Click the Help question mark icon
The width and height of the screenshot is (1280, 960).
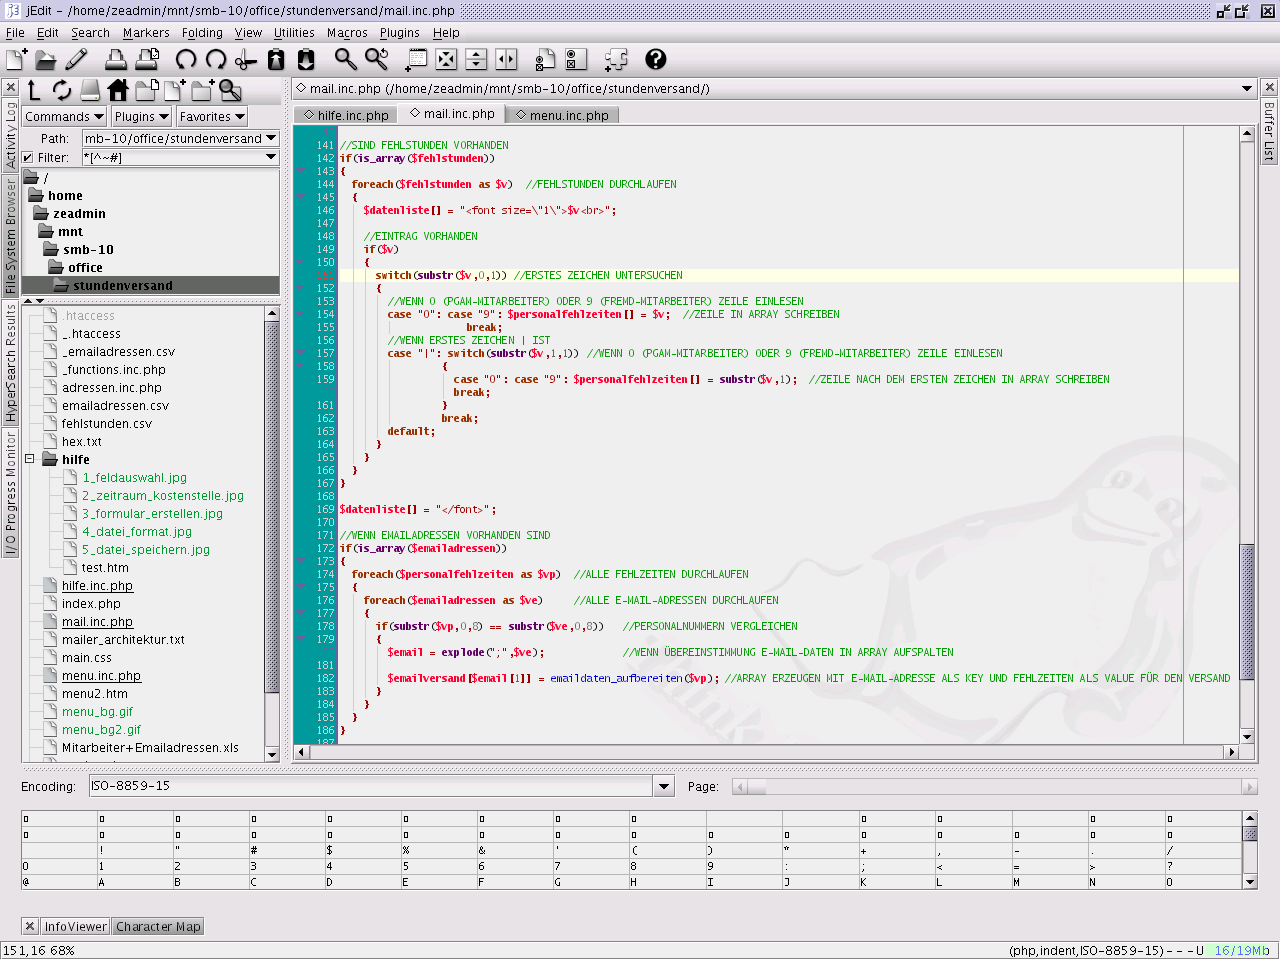pos(656,60)
